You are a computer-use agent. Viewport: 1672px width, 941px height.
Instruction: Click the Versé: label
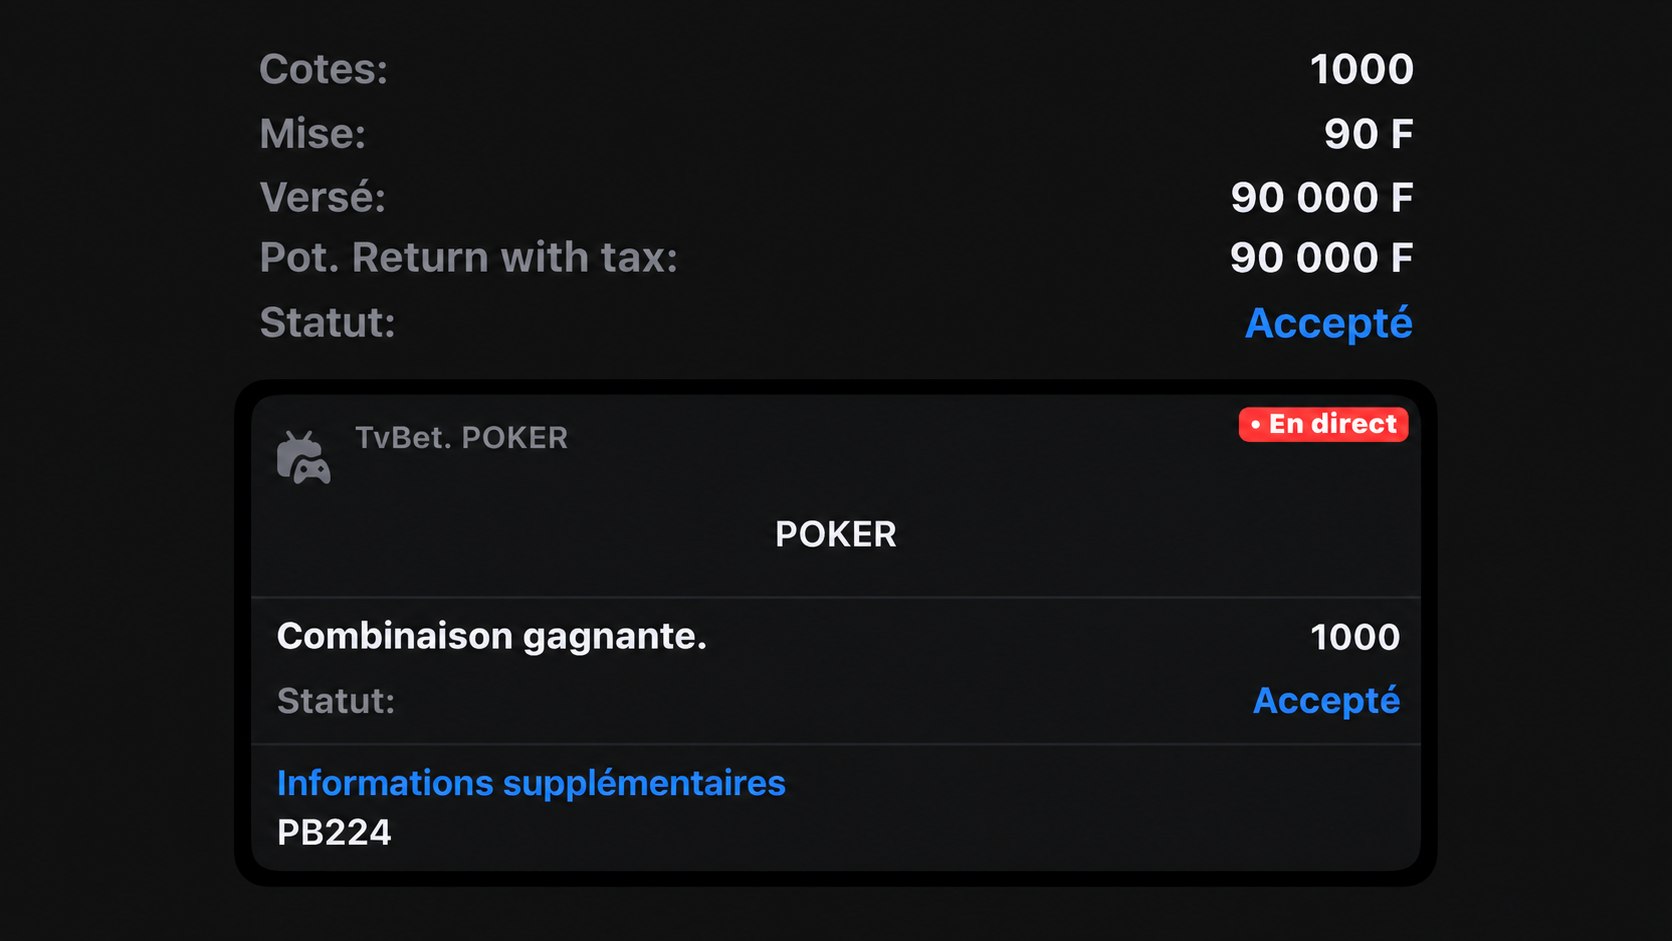(322, 197)
